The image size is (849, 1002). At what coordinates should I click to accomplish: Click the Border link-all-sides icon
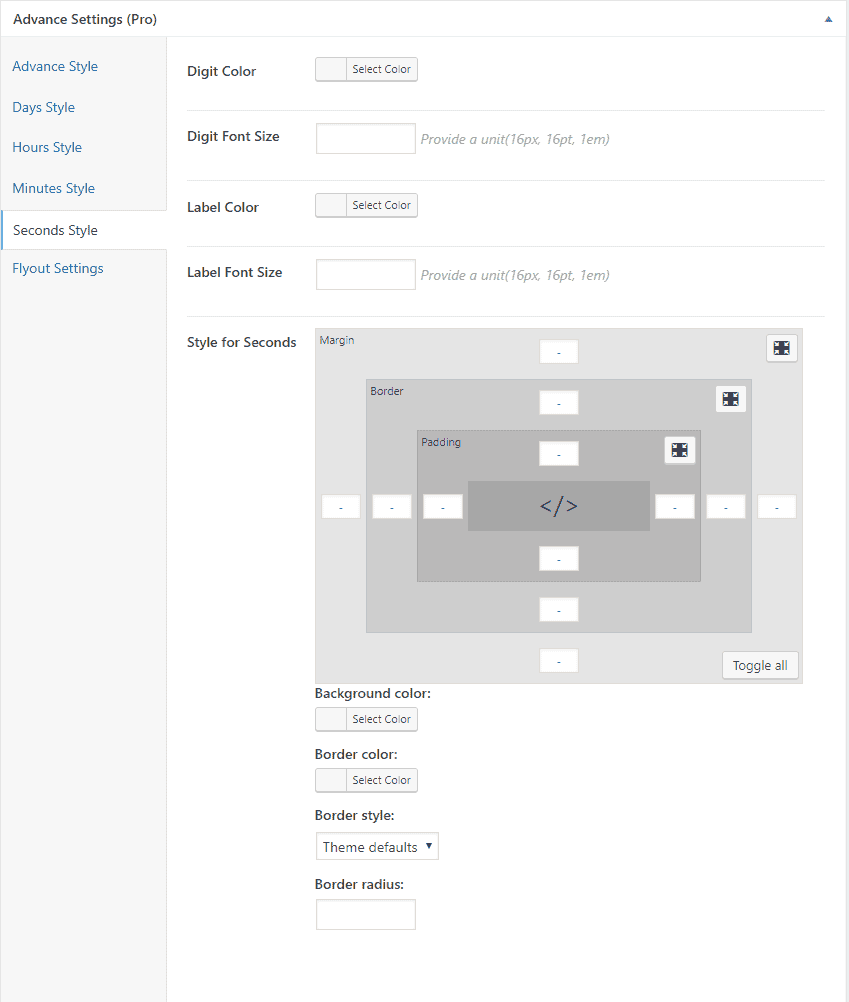[x=731, y=399]
